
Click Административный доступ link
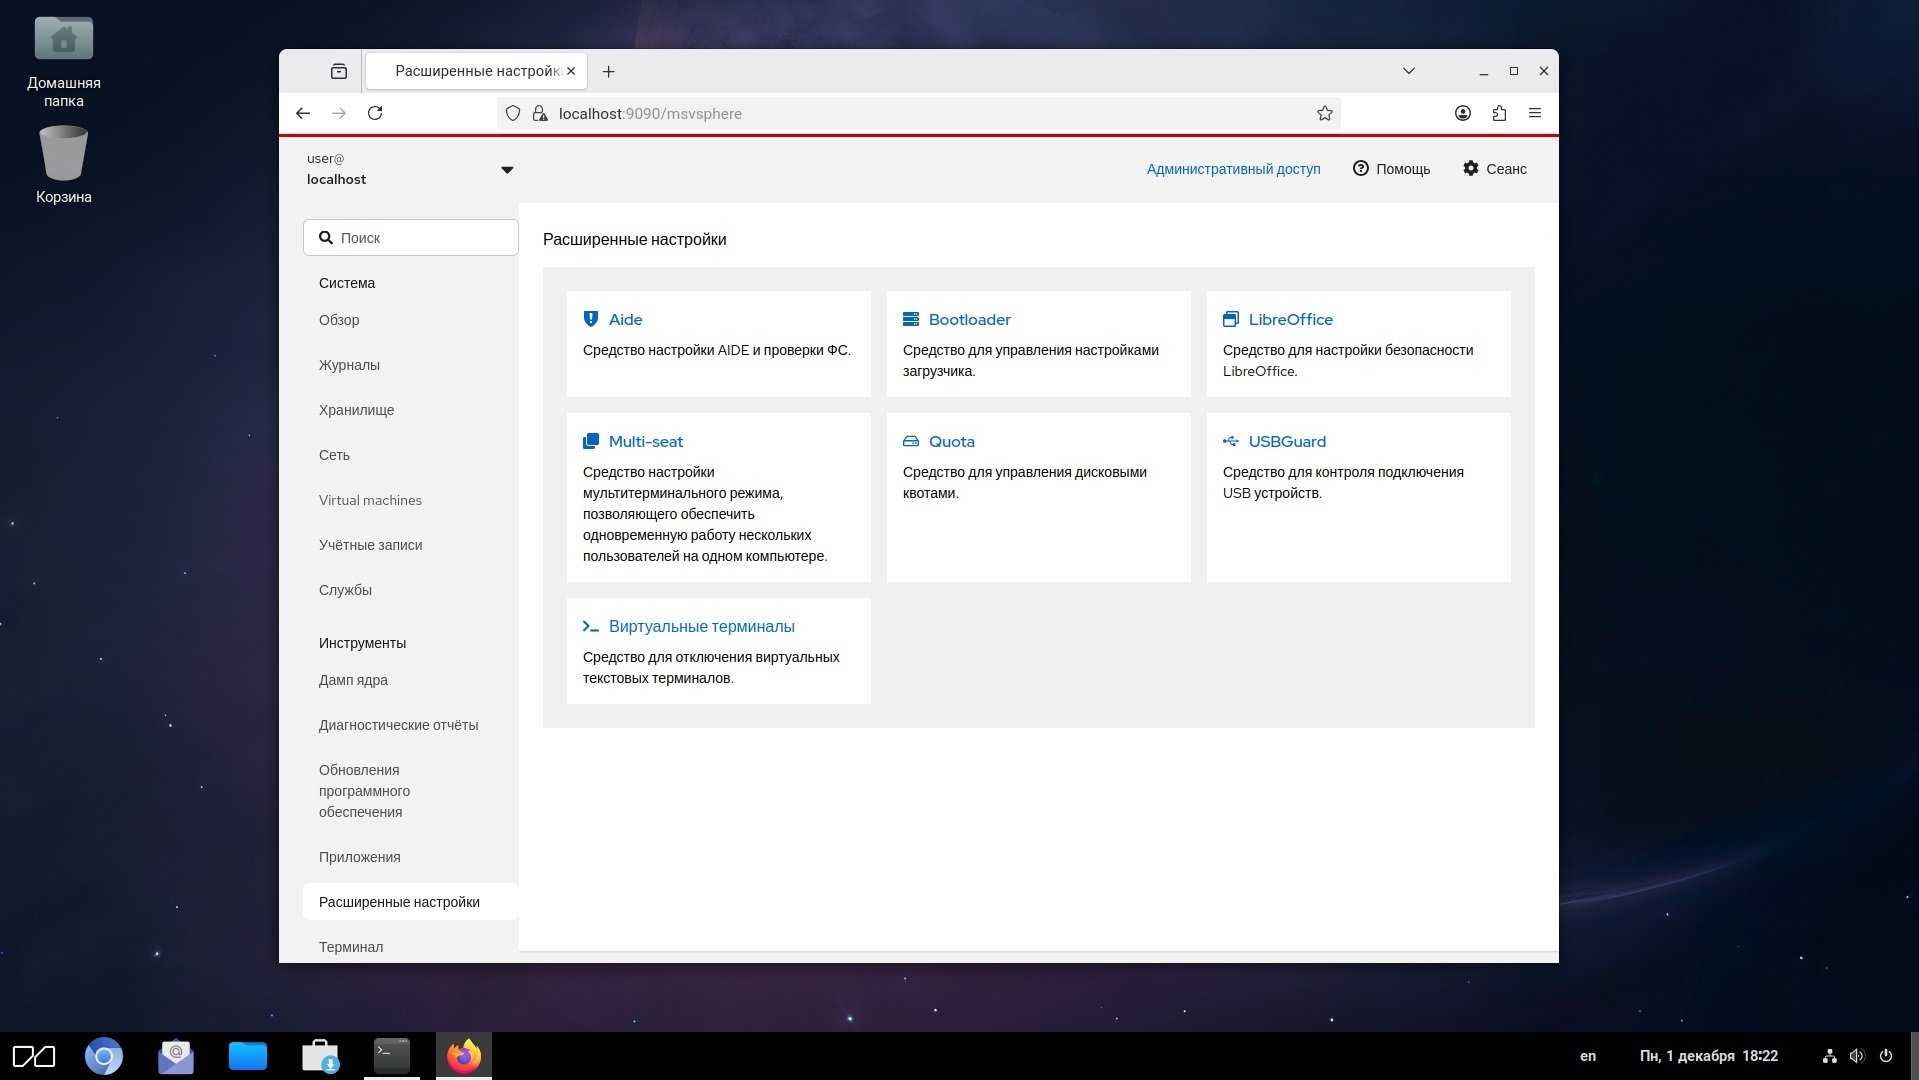[x=1233, y=169]
